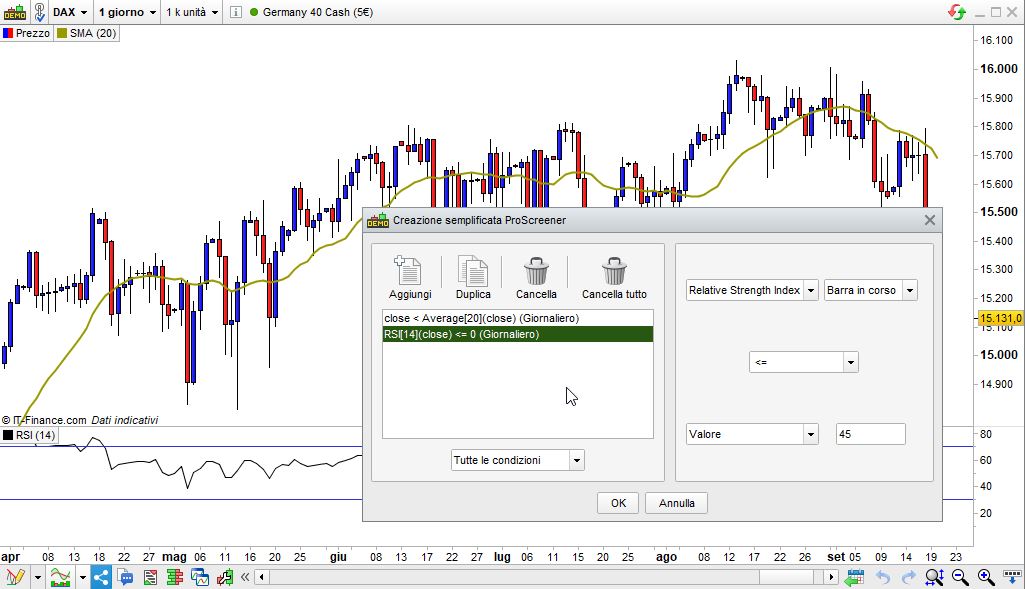Screen dimensions: 1025x589
Task: Select the Prezzo legend tab
Action: point(26,33)
